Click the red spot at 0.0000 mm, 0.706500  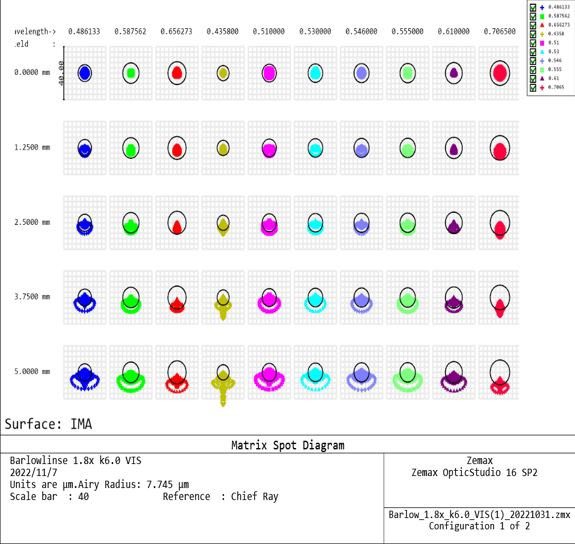pos(500,73)
